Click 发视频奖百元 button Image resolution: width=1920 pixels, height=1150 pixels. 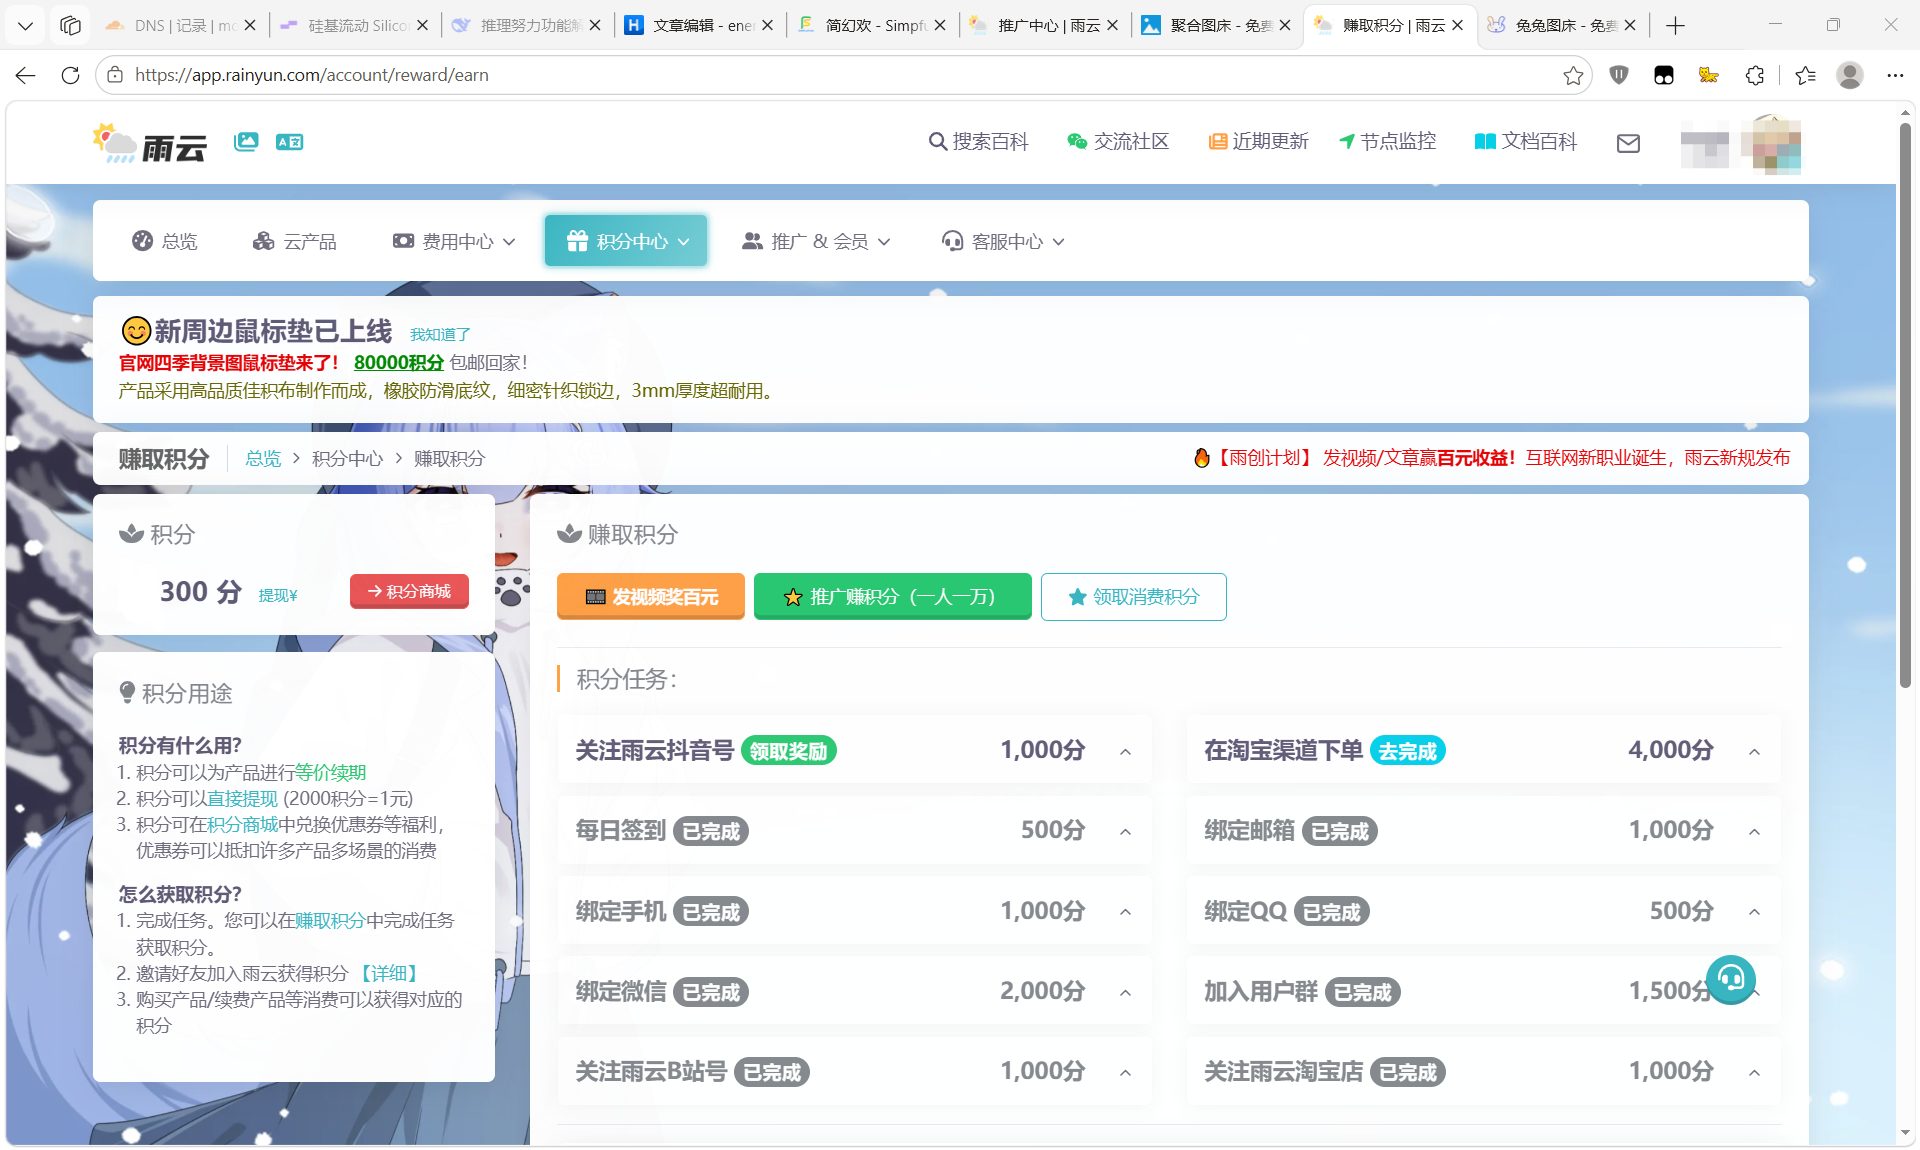(x=651, y=597)
